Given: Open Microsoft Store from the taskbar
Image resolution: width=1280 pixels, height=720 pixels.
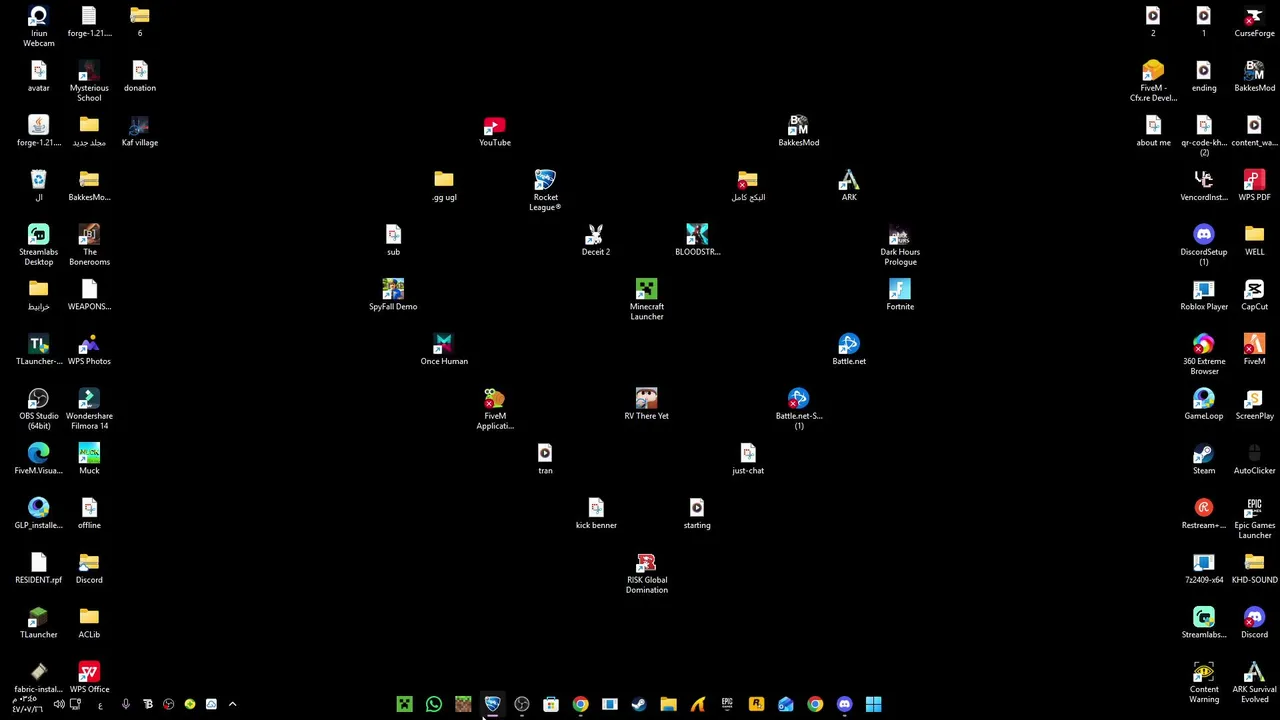Looking at the screenshot, I should click(x=551, y=705).
